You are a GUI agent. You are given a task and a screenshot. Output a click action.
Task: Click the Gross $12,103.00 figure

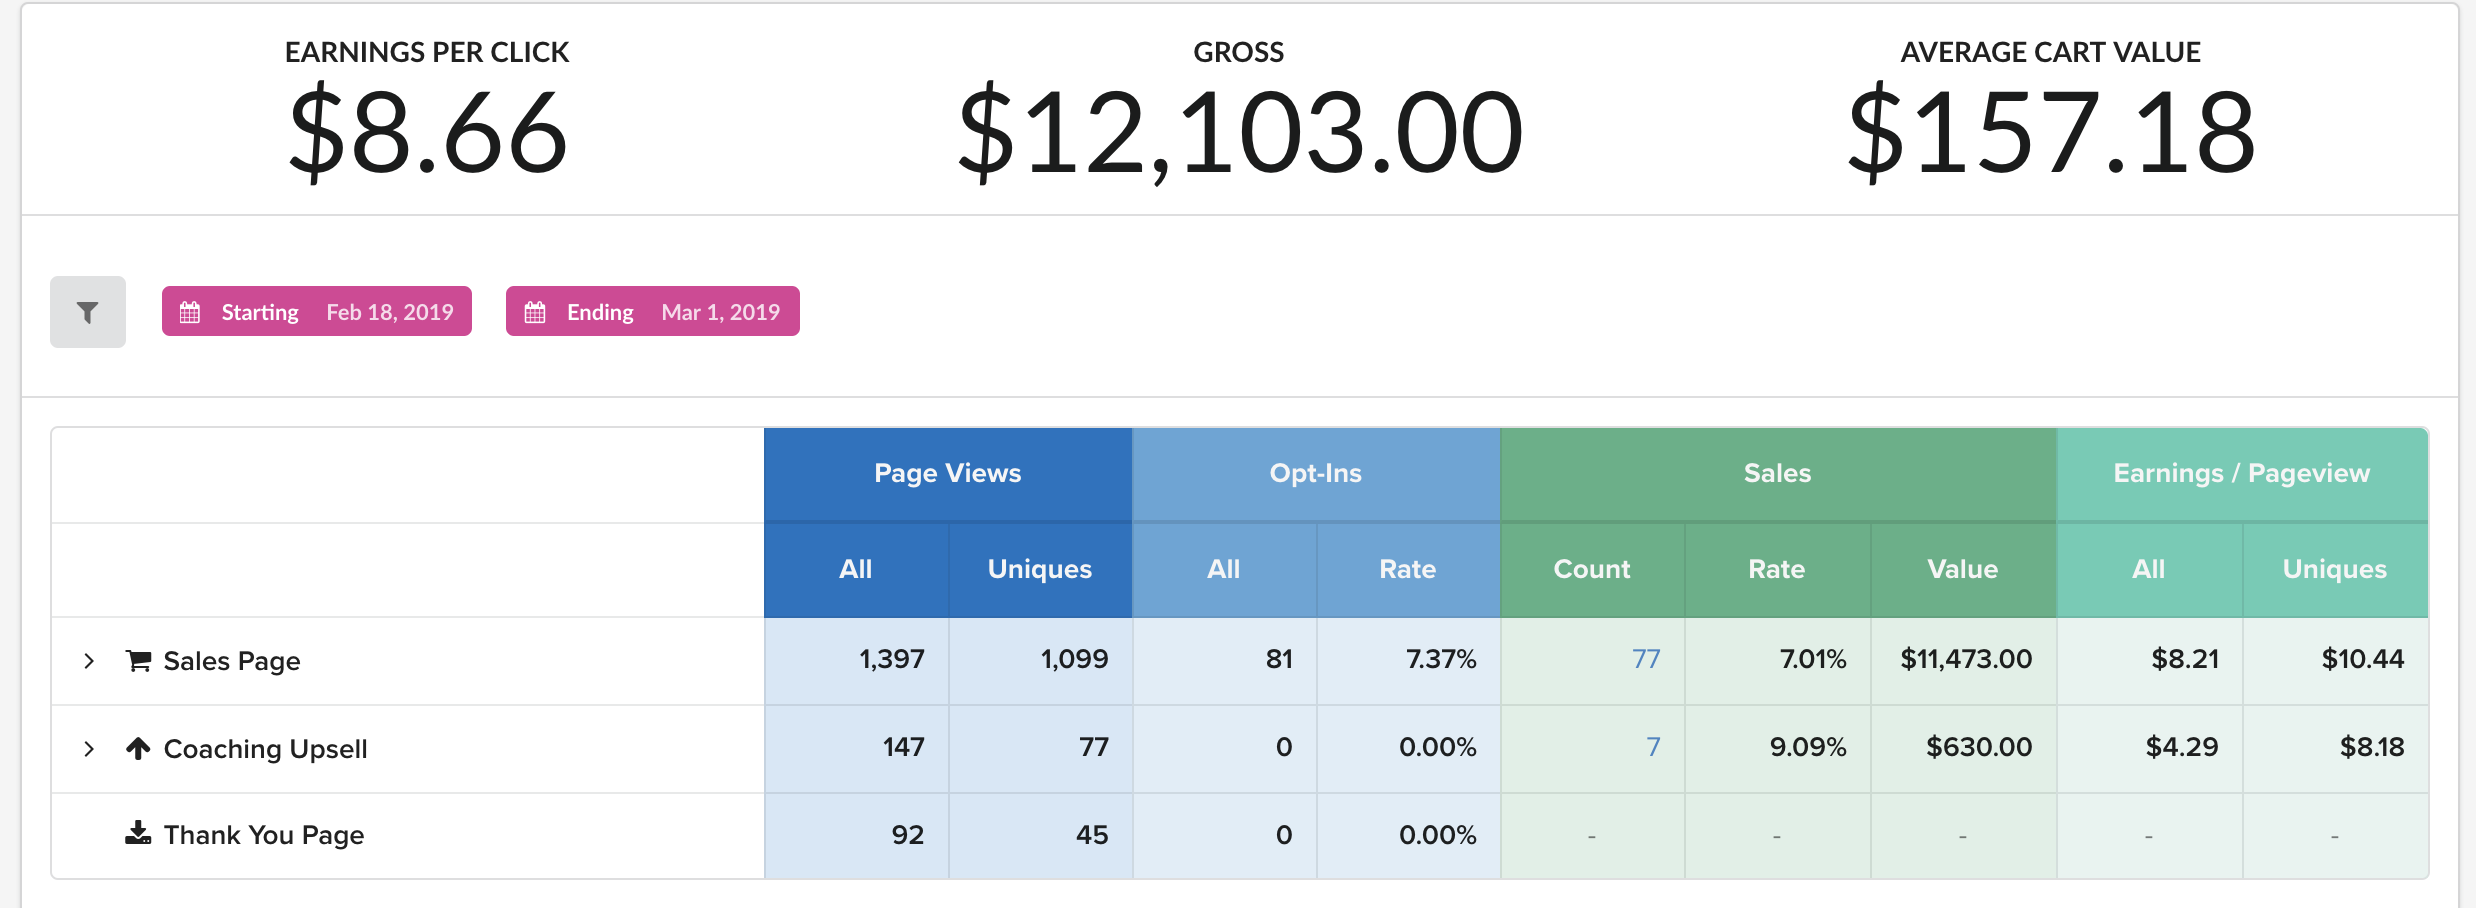click(1240, 132)
